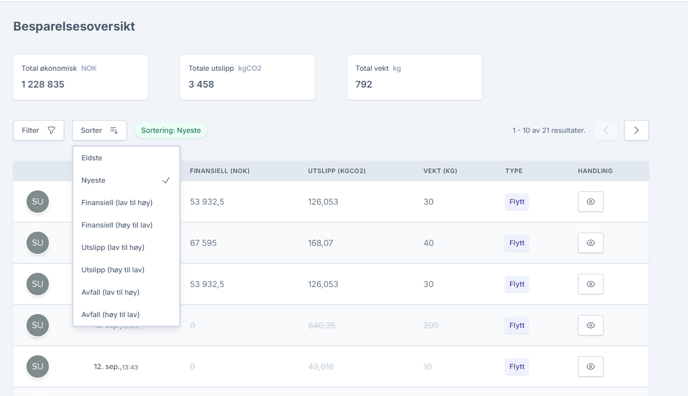
Task: Sort by Avfall (høy til lav)
Action: pyautogui.click(x=126, y=314)
